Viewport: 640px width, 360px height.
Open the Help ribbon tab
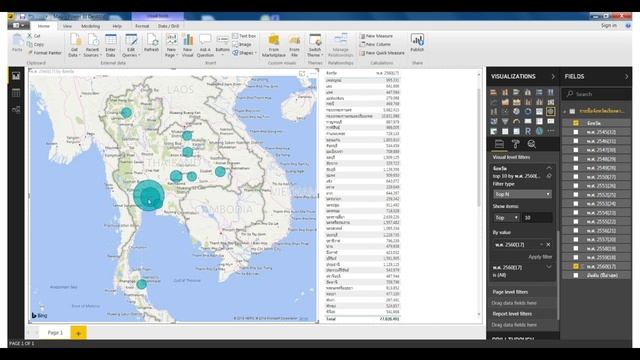pyautogui.click(x=117, y=26)
